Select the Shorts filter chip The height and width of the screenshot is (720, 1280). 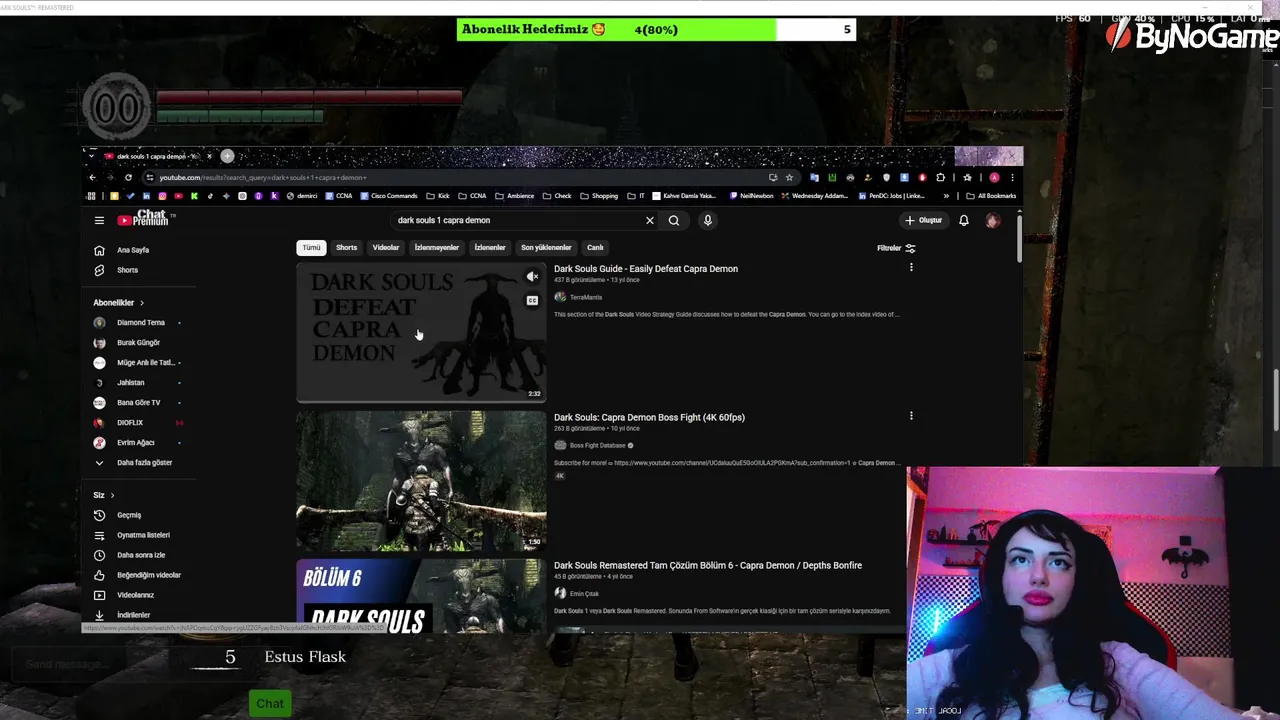[346, 248]
